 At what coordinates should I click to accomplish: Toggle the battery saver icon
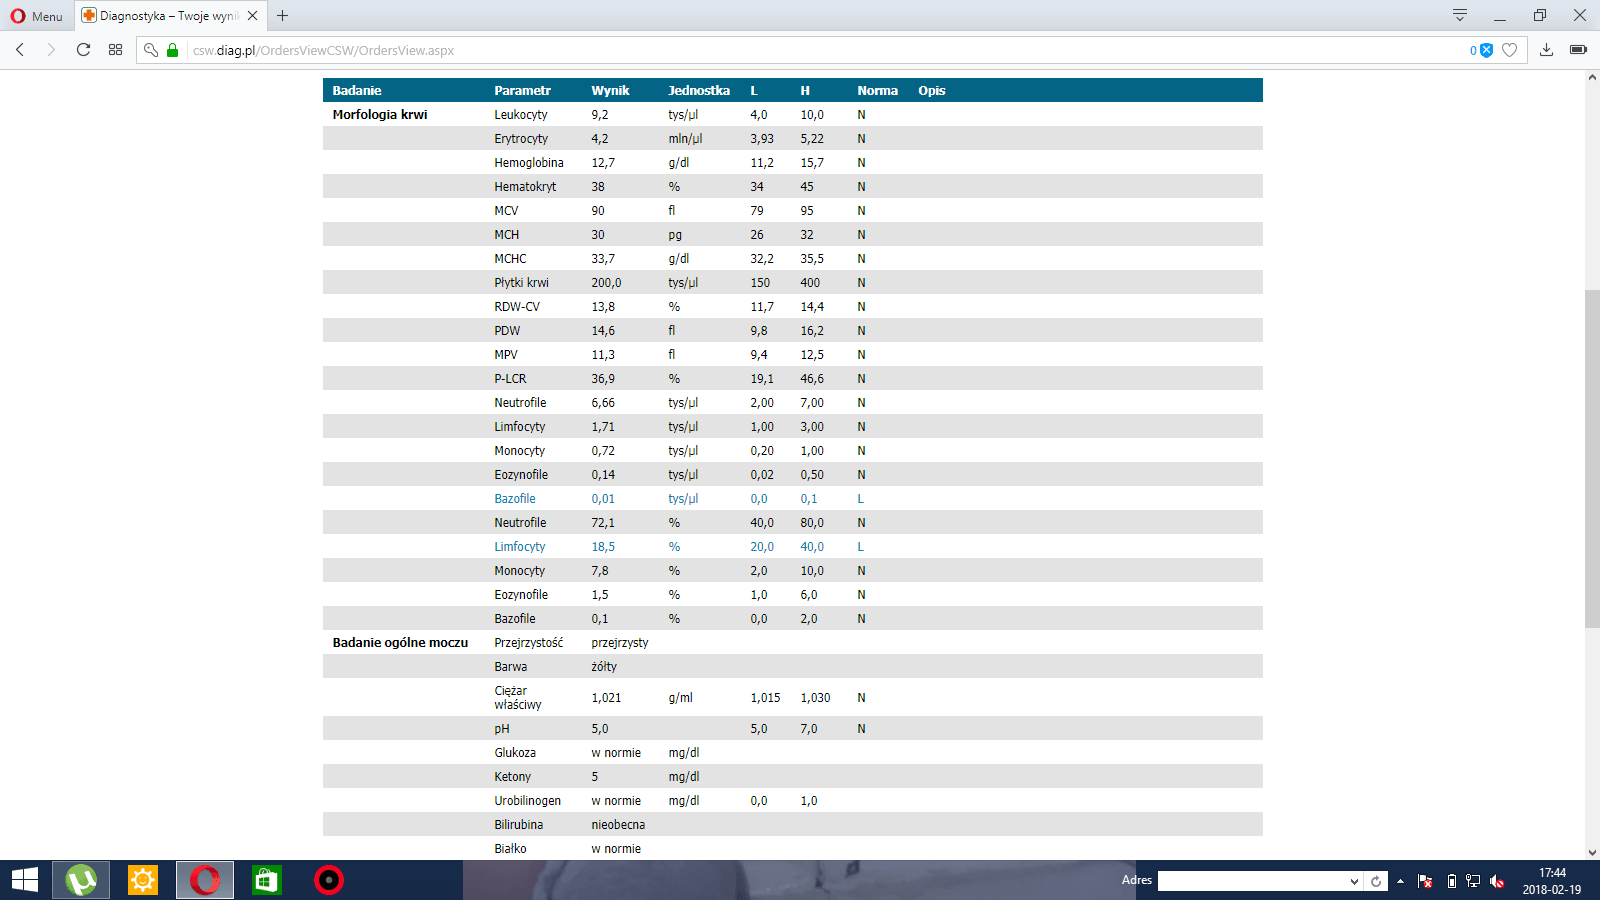pos(1578,50)
